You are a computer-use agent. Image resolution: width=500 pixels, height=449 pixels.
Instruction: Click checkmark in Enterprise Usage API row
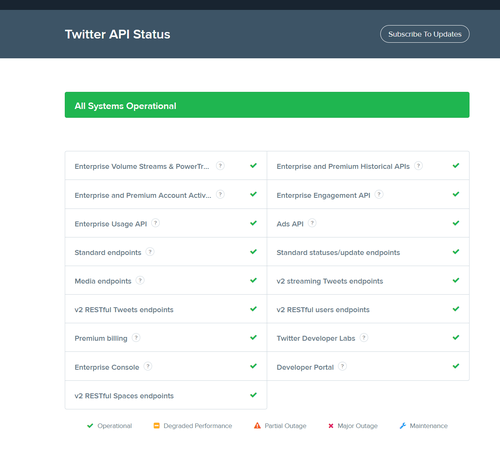[x=253, y=223]
